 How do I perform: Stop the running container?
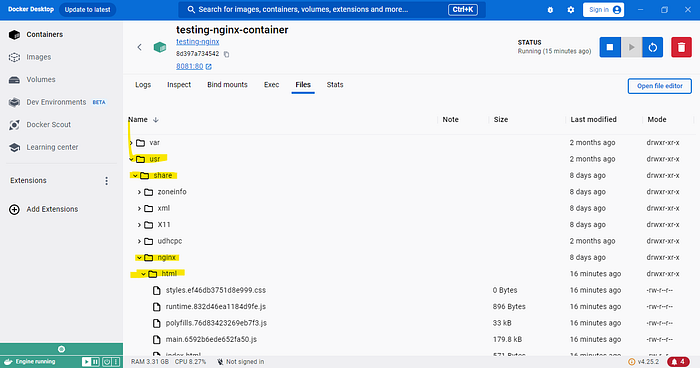click(610, 47)
